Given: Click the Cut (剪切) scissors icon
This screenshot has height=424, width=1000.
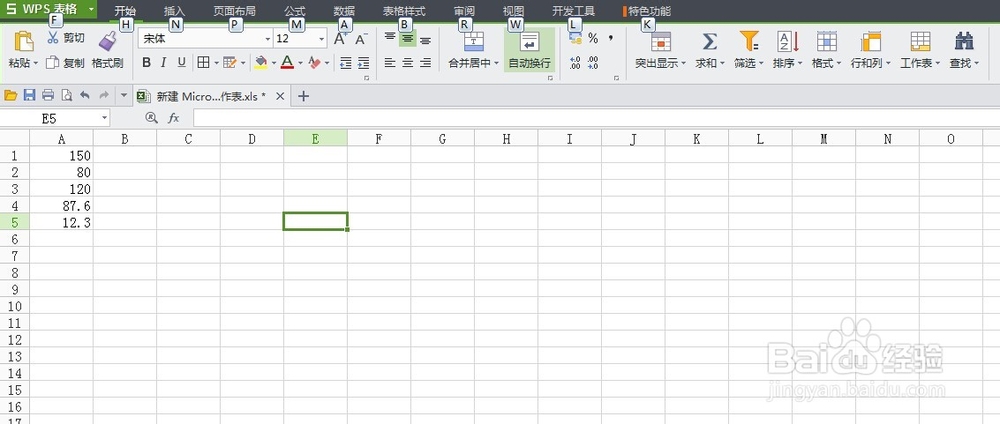Looking at the screenshot, I should pyautogui.click(x=53, y=38).
